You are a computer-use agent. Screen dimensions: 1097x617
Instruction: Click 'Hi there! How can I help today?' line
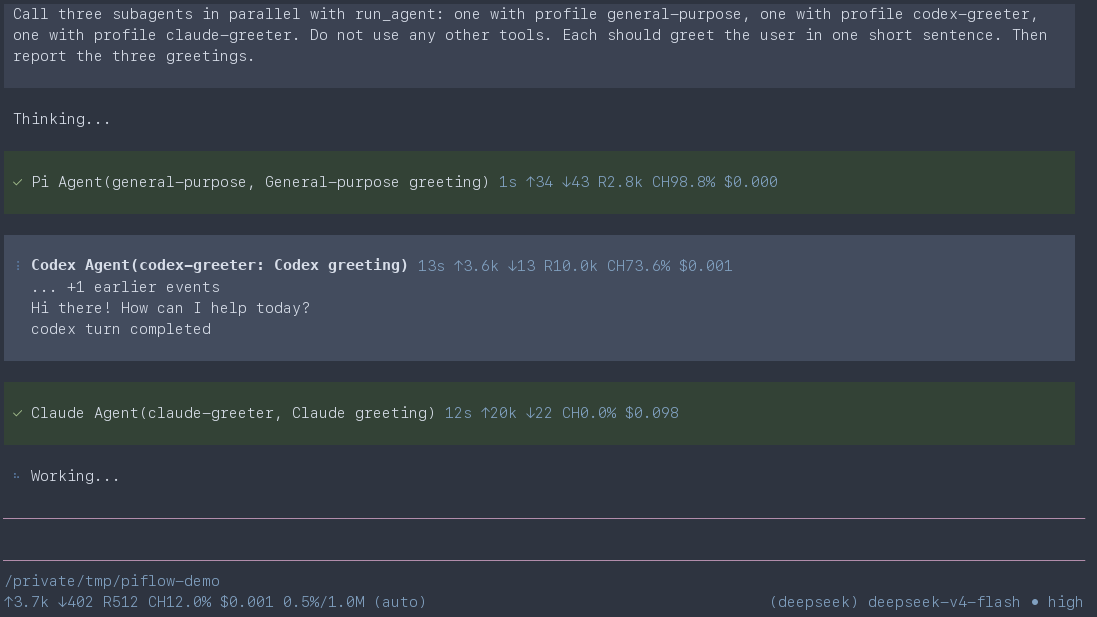(170, 308)
